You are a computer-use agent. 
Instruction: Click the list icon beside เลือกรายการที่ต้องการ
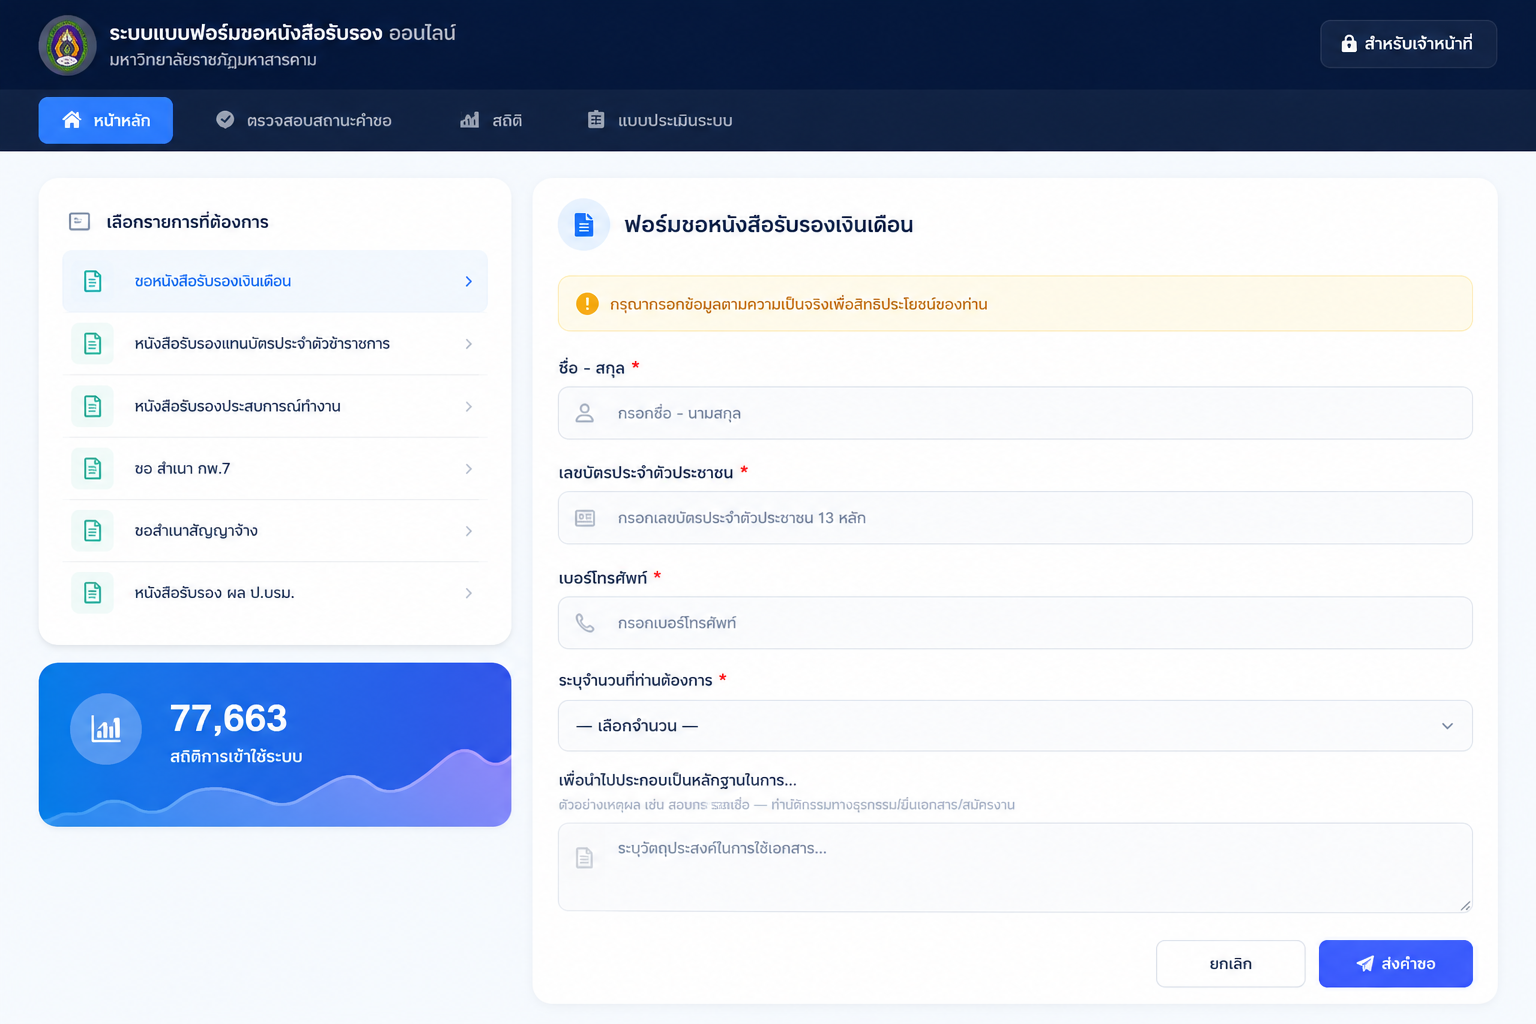coord(80,222)
